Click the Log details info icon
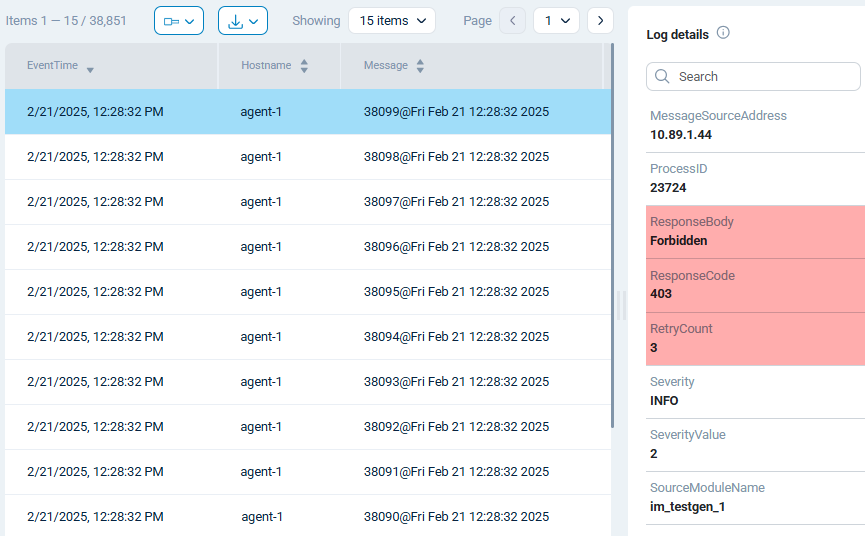The image size is (865, 536). tap(723, 33)
